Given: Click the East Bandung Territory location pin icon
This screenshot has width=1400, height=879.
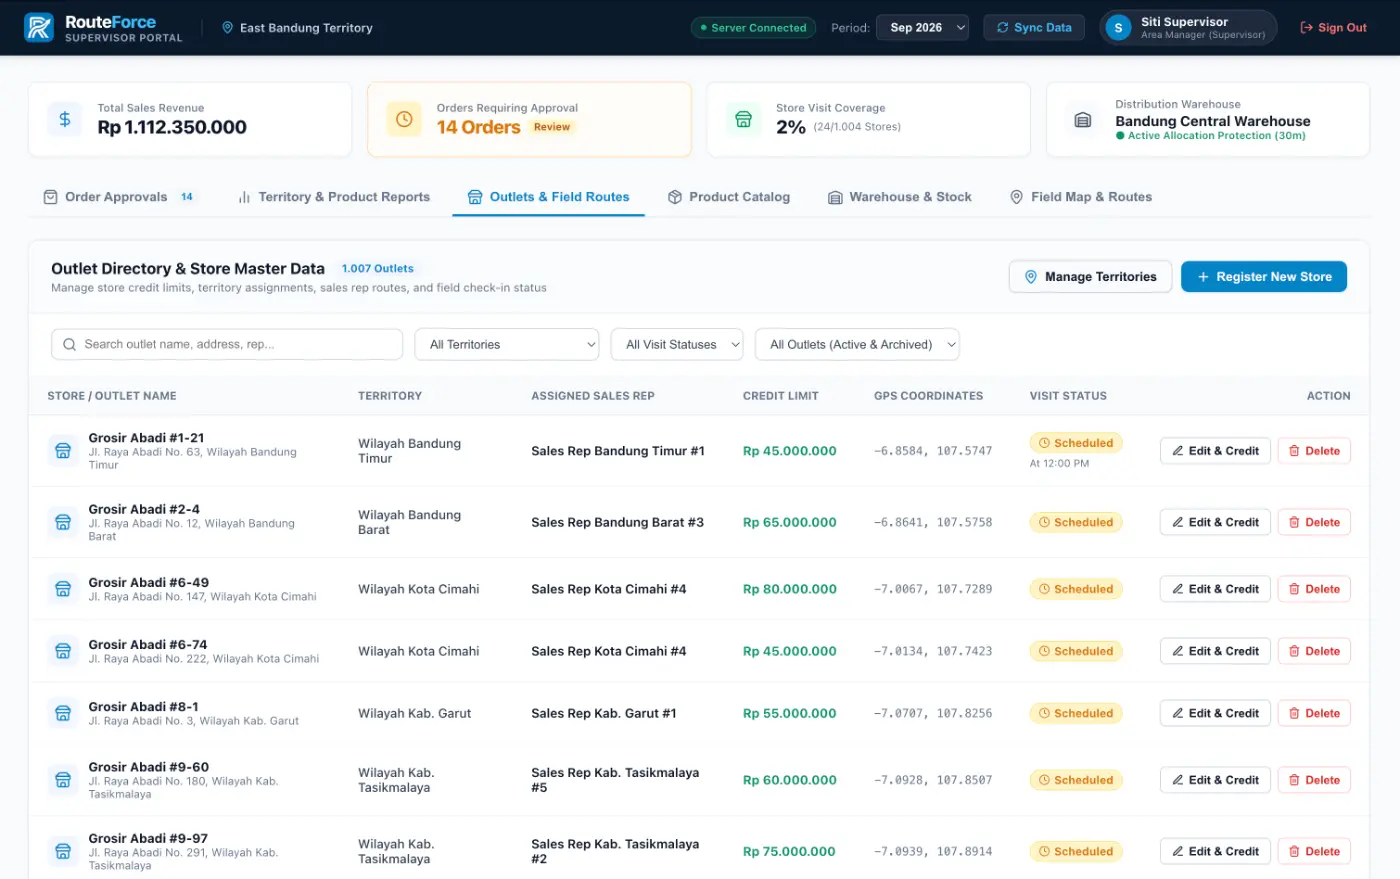Looking at the screenshot, I should 227,28.
